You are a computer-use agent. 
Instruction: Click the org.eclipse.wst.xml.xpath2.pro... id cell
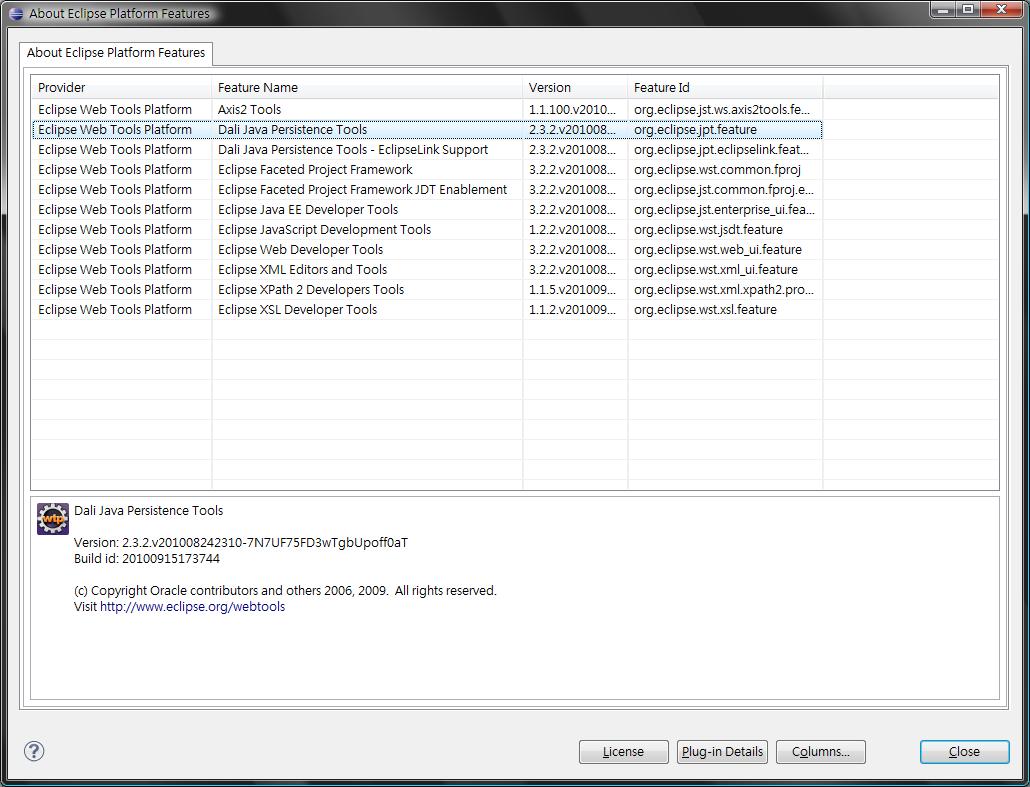click(724, 290)
